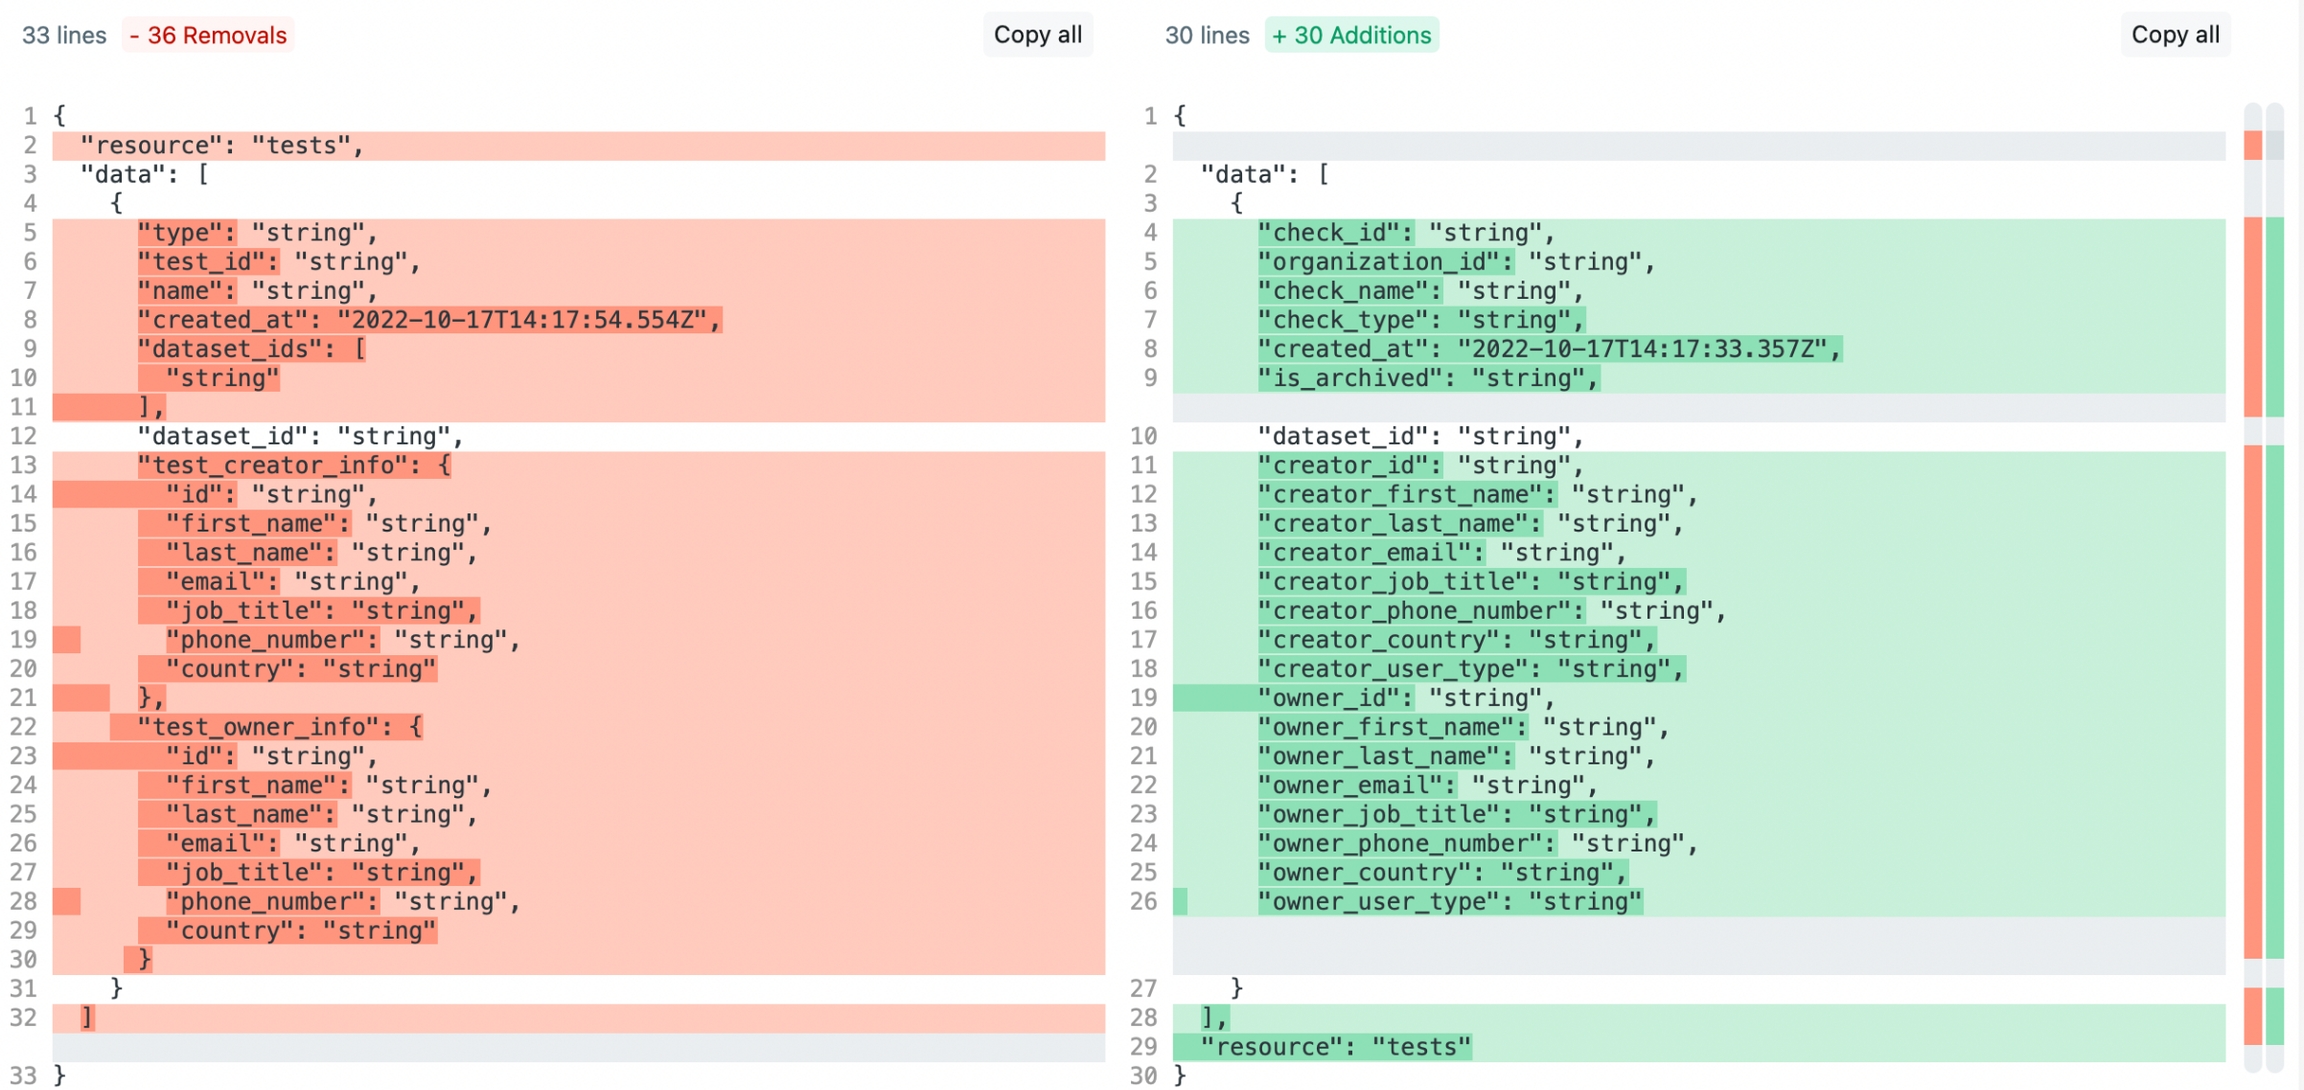Click the 36 Removals badge

(208, 35)
